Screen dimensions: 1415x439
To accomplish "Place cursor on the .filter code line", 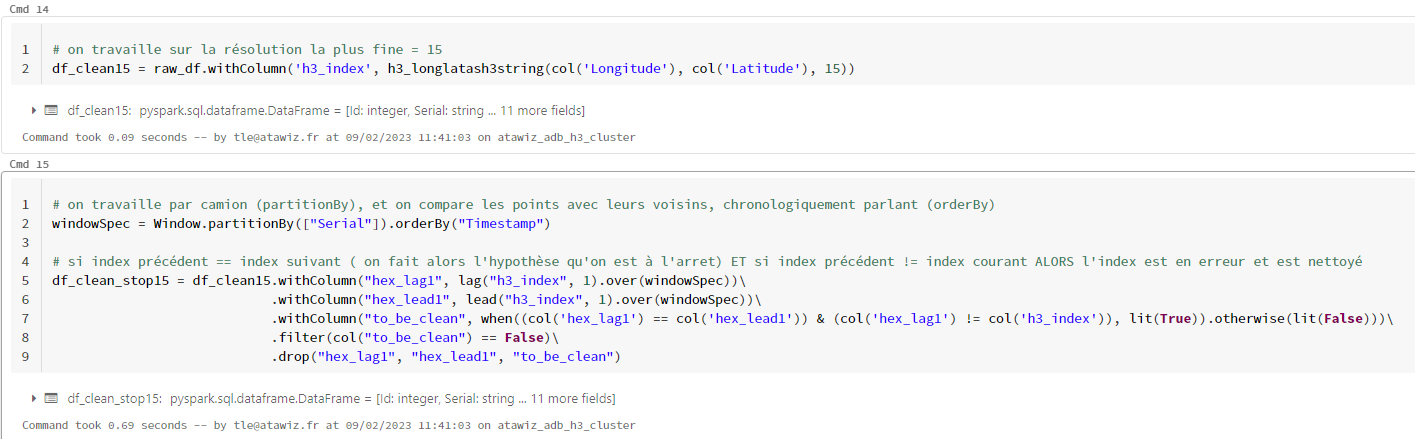I will pos(400,337).
